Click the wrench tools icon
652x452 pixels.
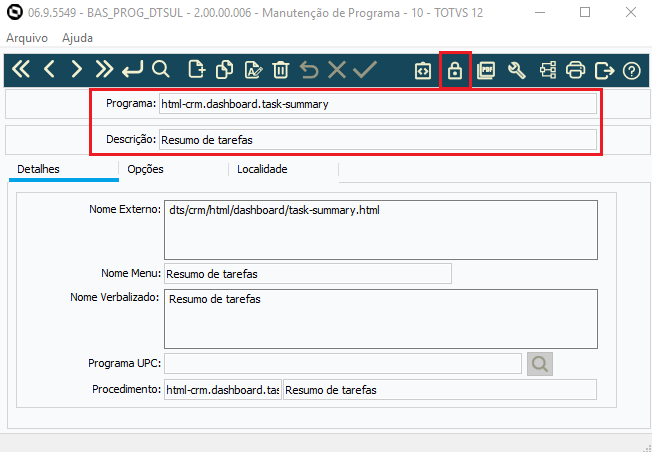pyautogui.click(x=517, y=70)
